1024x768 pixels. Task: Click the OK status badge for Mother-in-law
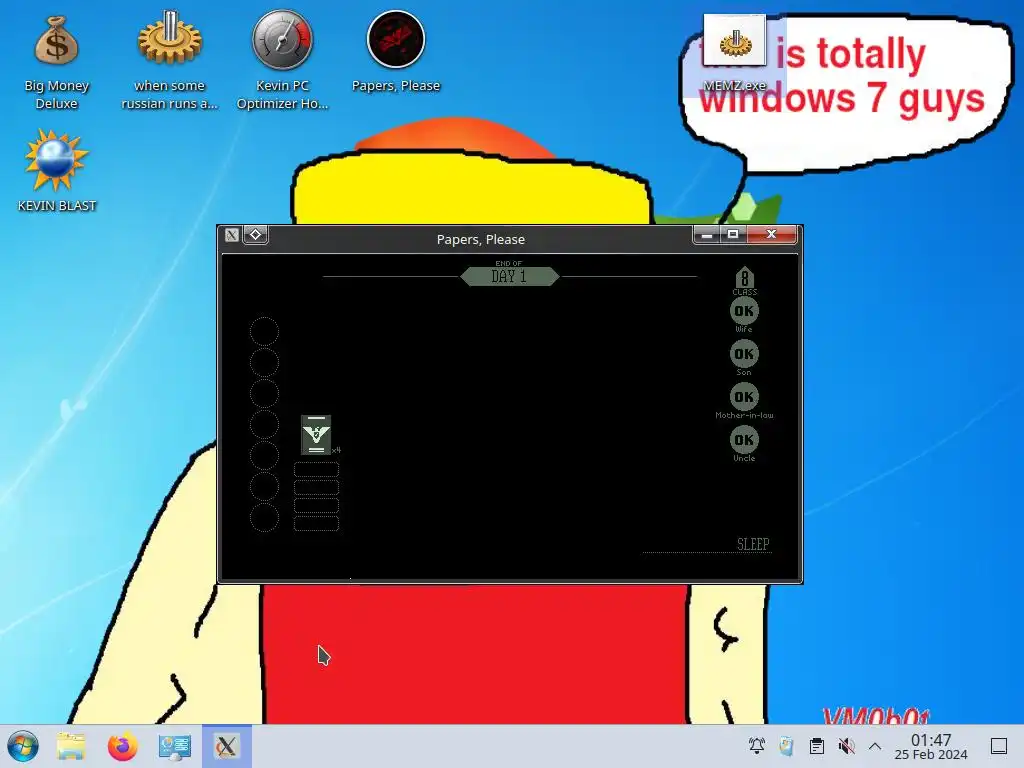744,397
